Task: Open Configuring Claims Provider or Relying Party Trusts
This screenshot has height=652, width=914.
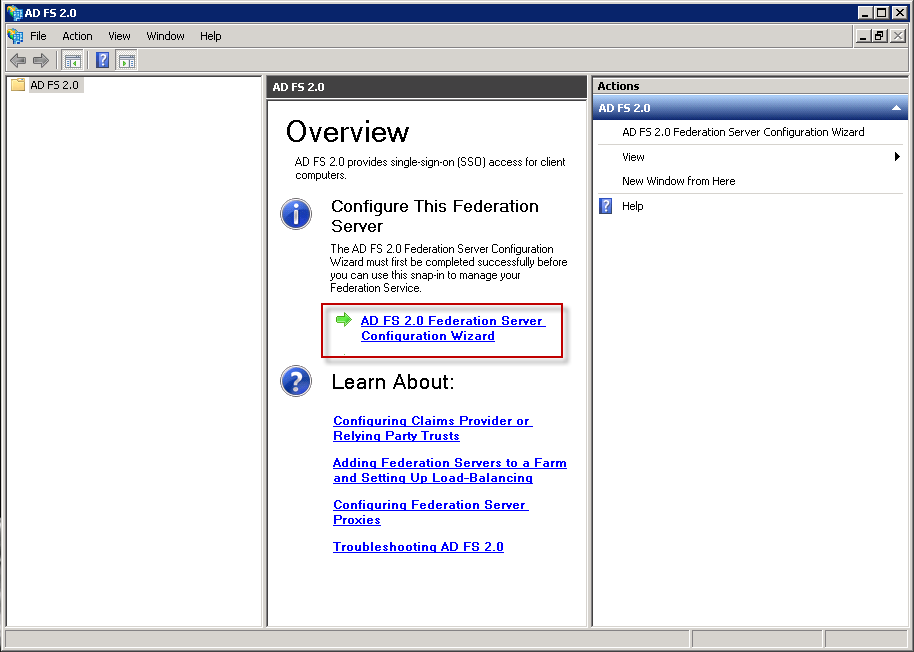Action: [433, 428]
